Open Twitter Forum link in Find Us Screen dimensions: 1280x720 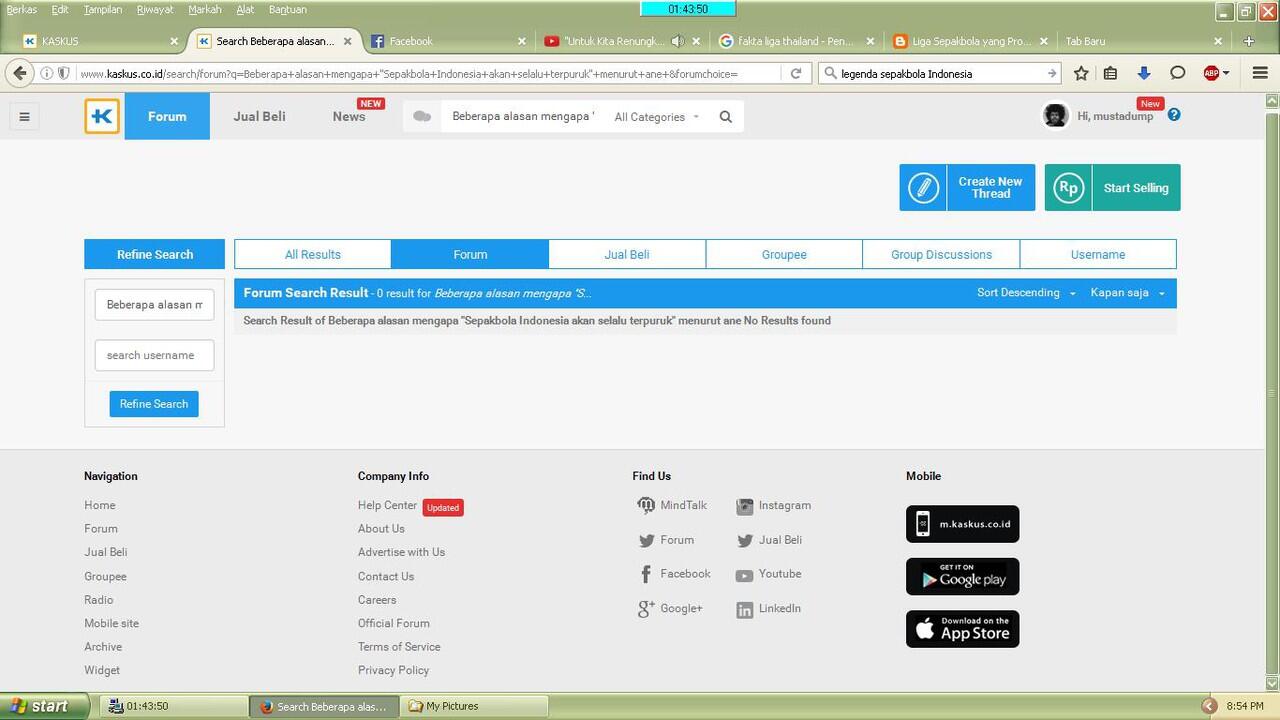666,540
